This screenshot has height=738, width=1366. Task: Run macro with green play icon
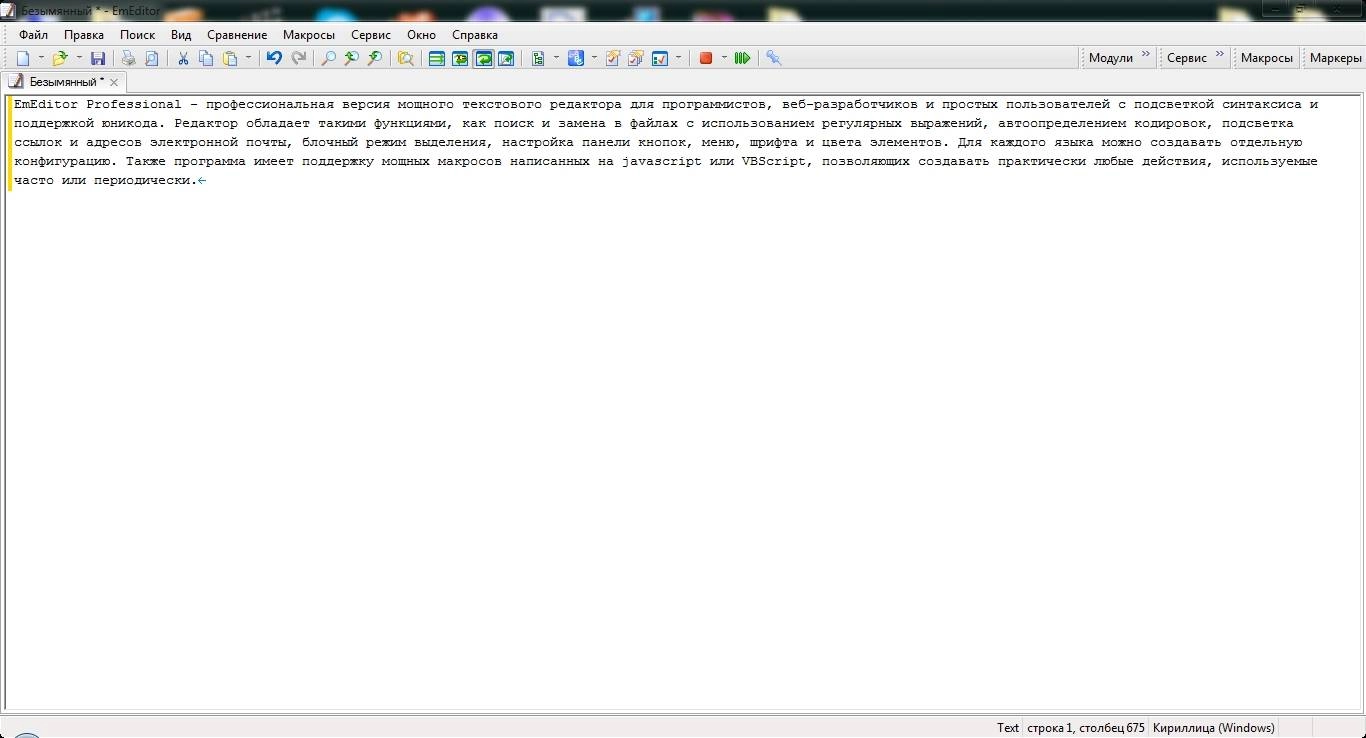(742, 58)
